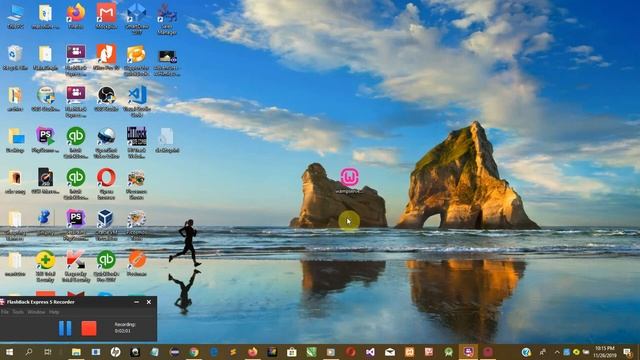Viewport: 640px width, 360px height.
Task: Open the HP app in the taskbar
Action: click(x=116, y=352)
